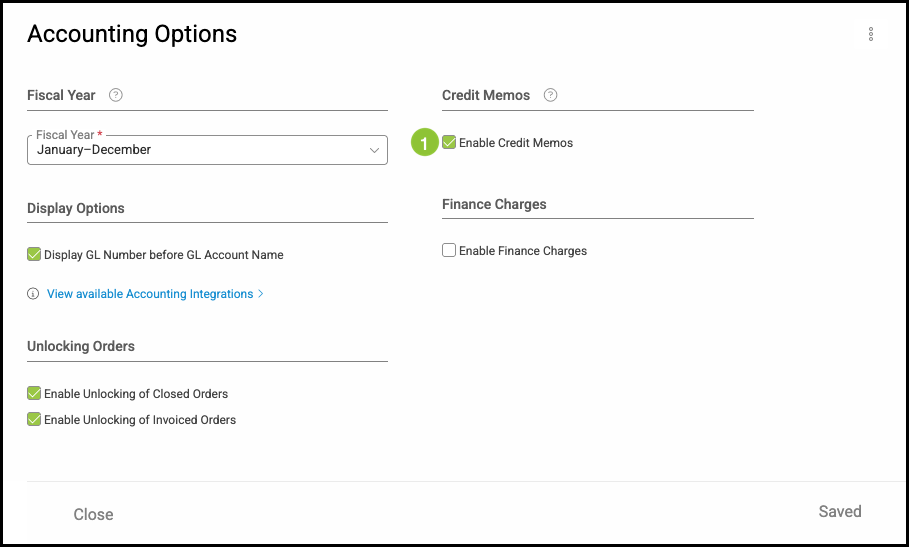Open the three-dot more options menu

coord(871,35)
